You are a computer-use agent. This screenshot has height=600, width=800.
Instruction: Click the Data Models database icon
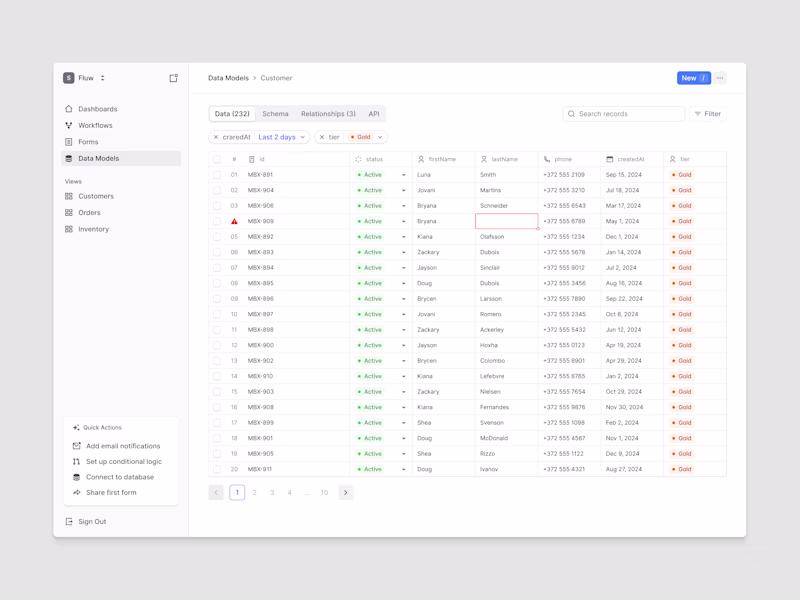69,158
